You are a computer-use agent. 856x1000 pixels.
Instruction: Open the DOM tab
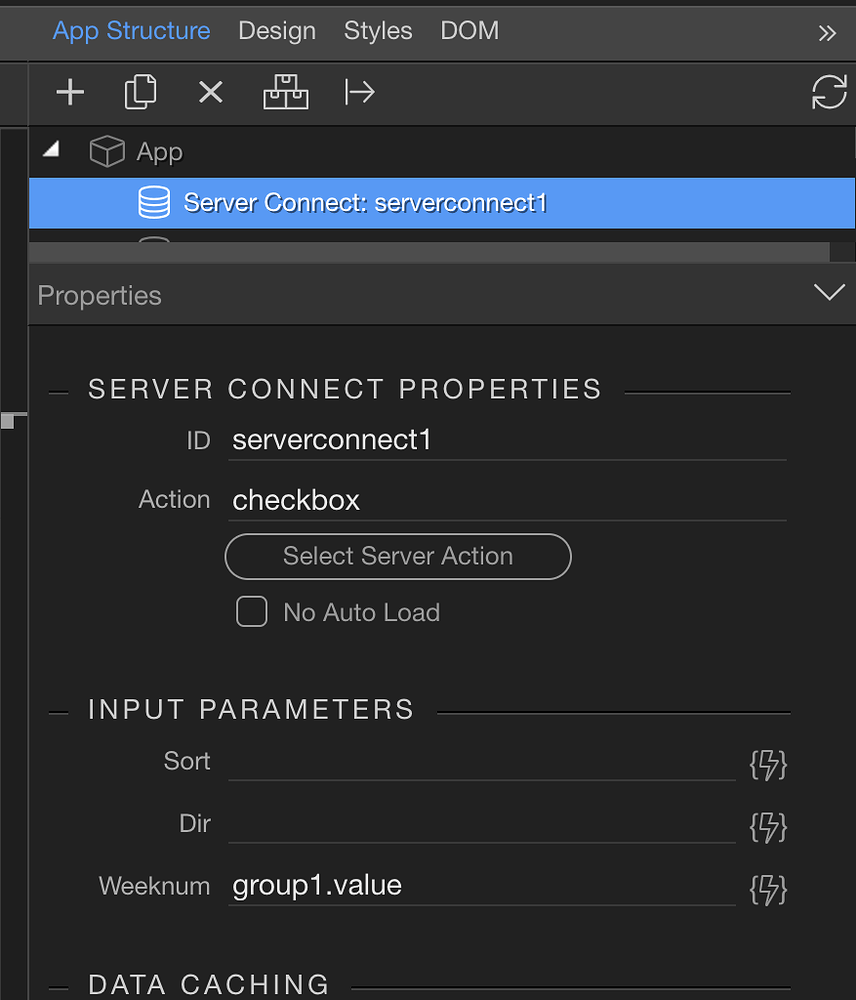(470, 31)
